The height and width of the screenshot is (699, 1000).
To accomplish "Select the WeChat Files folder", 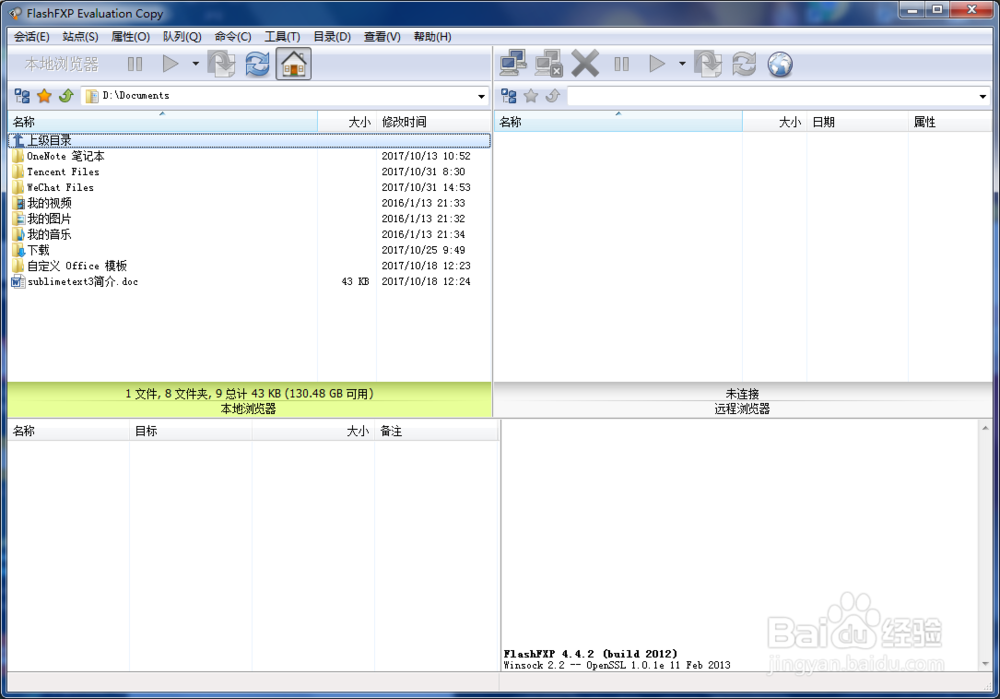I will point(249,188).
